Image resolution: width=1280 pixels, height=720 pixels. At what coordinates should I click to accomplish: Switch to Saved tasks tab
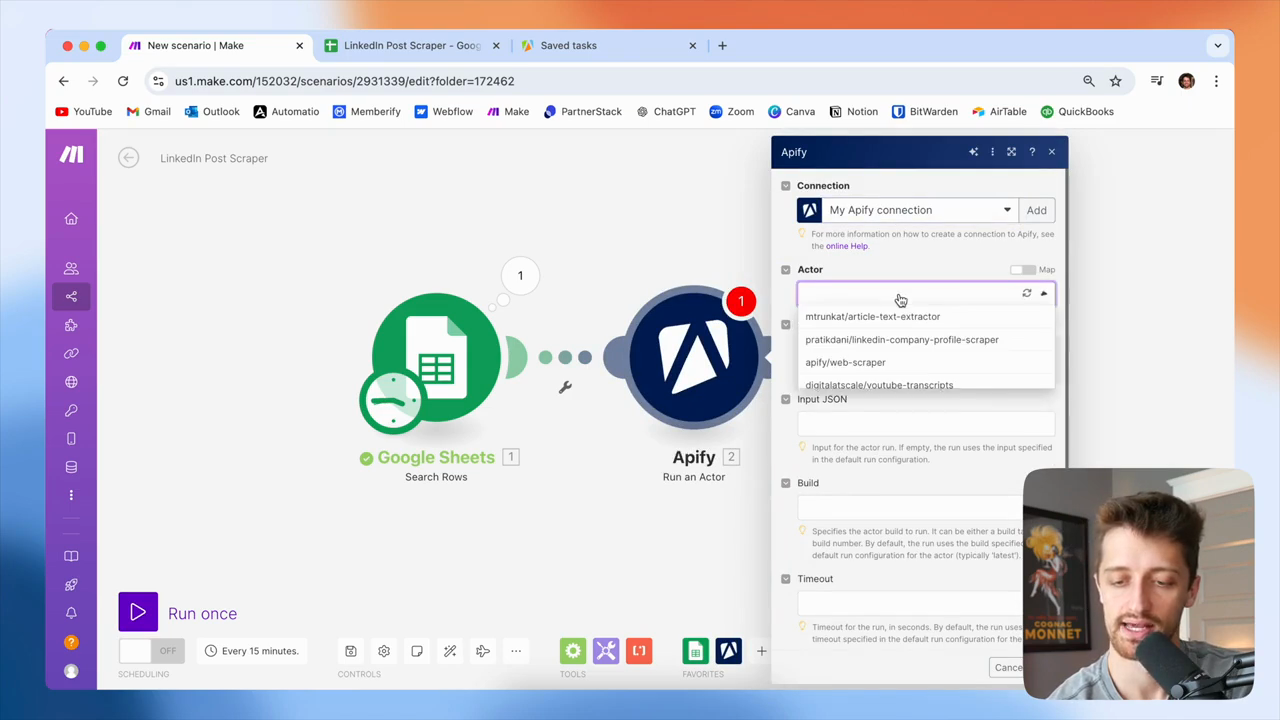point(609,45)
